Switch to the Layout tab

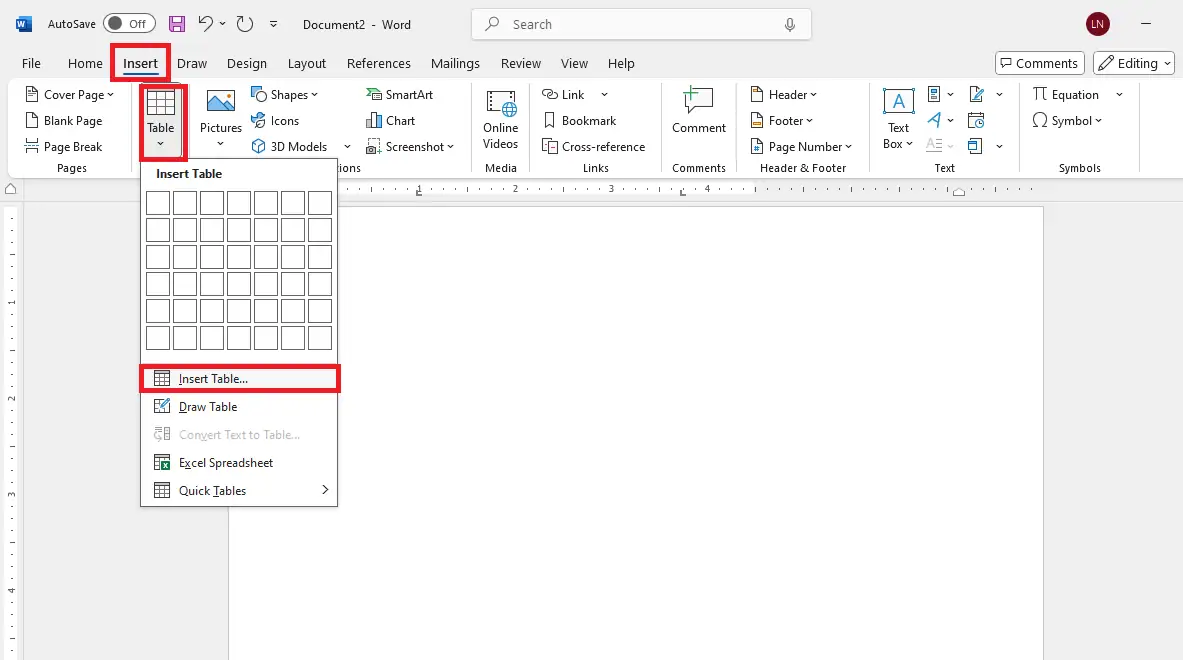point(307,63)
